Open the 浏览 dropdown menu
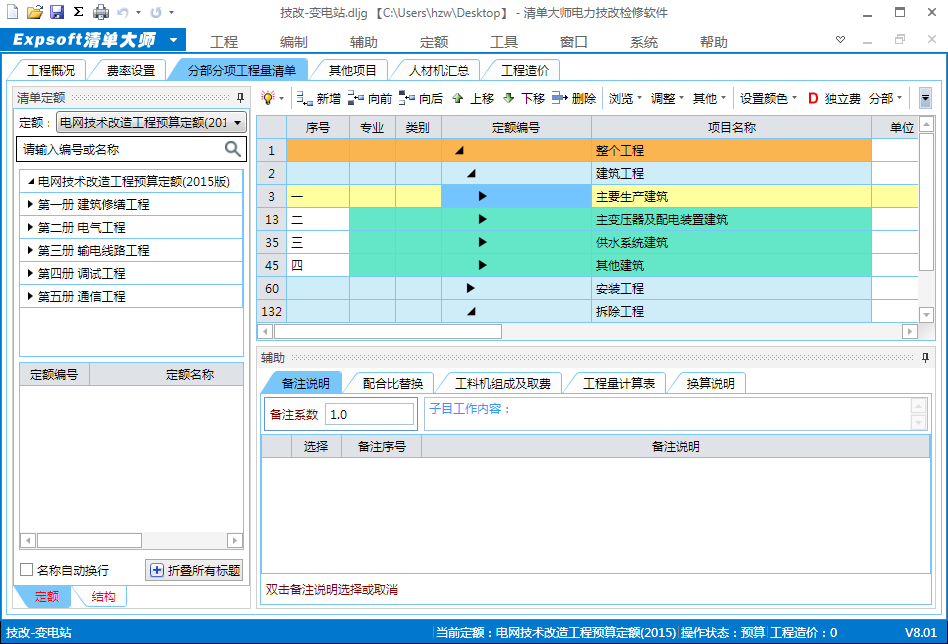Screen dimensions: 948x644 pyautogui.click(x=625, y=99)
